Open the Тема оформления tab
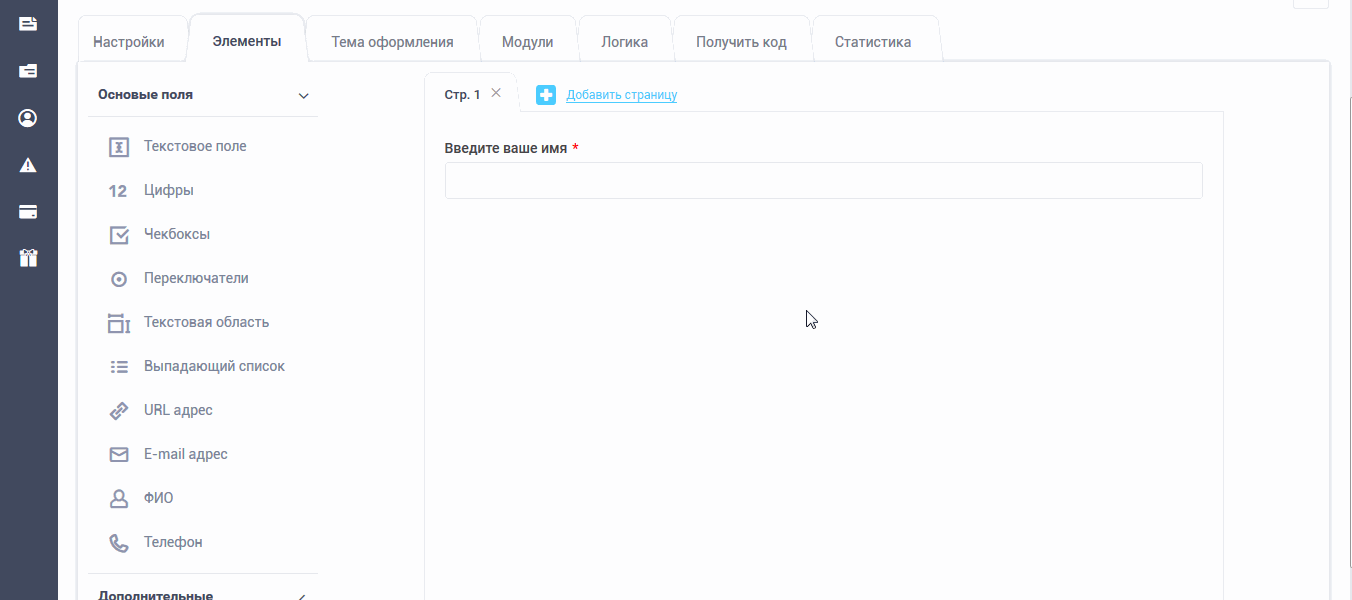The image size is (1352, 600). (x=392, y=42)
